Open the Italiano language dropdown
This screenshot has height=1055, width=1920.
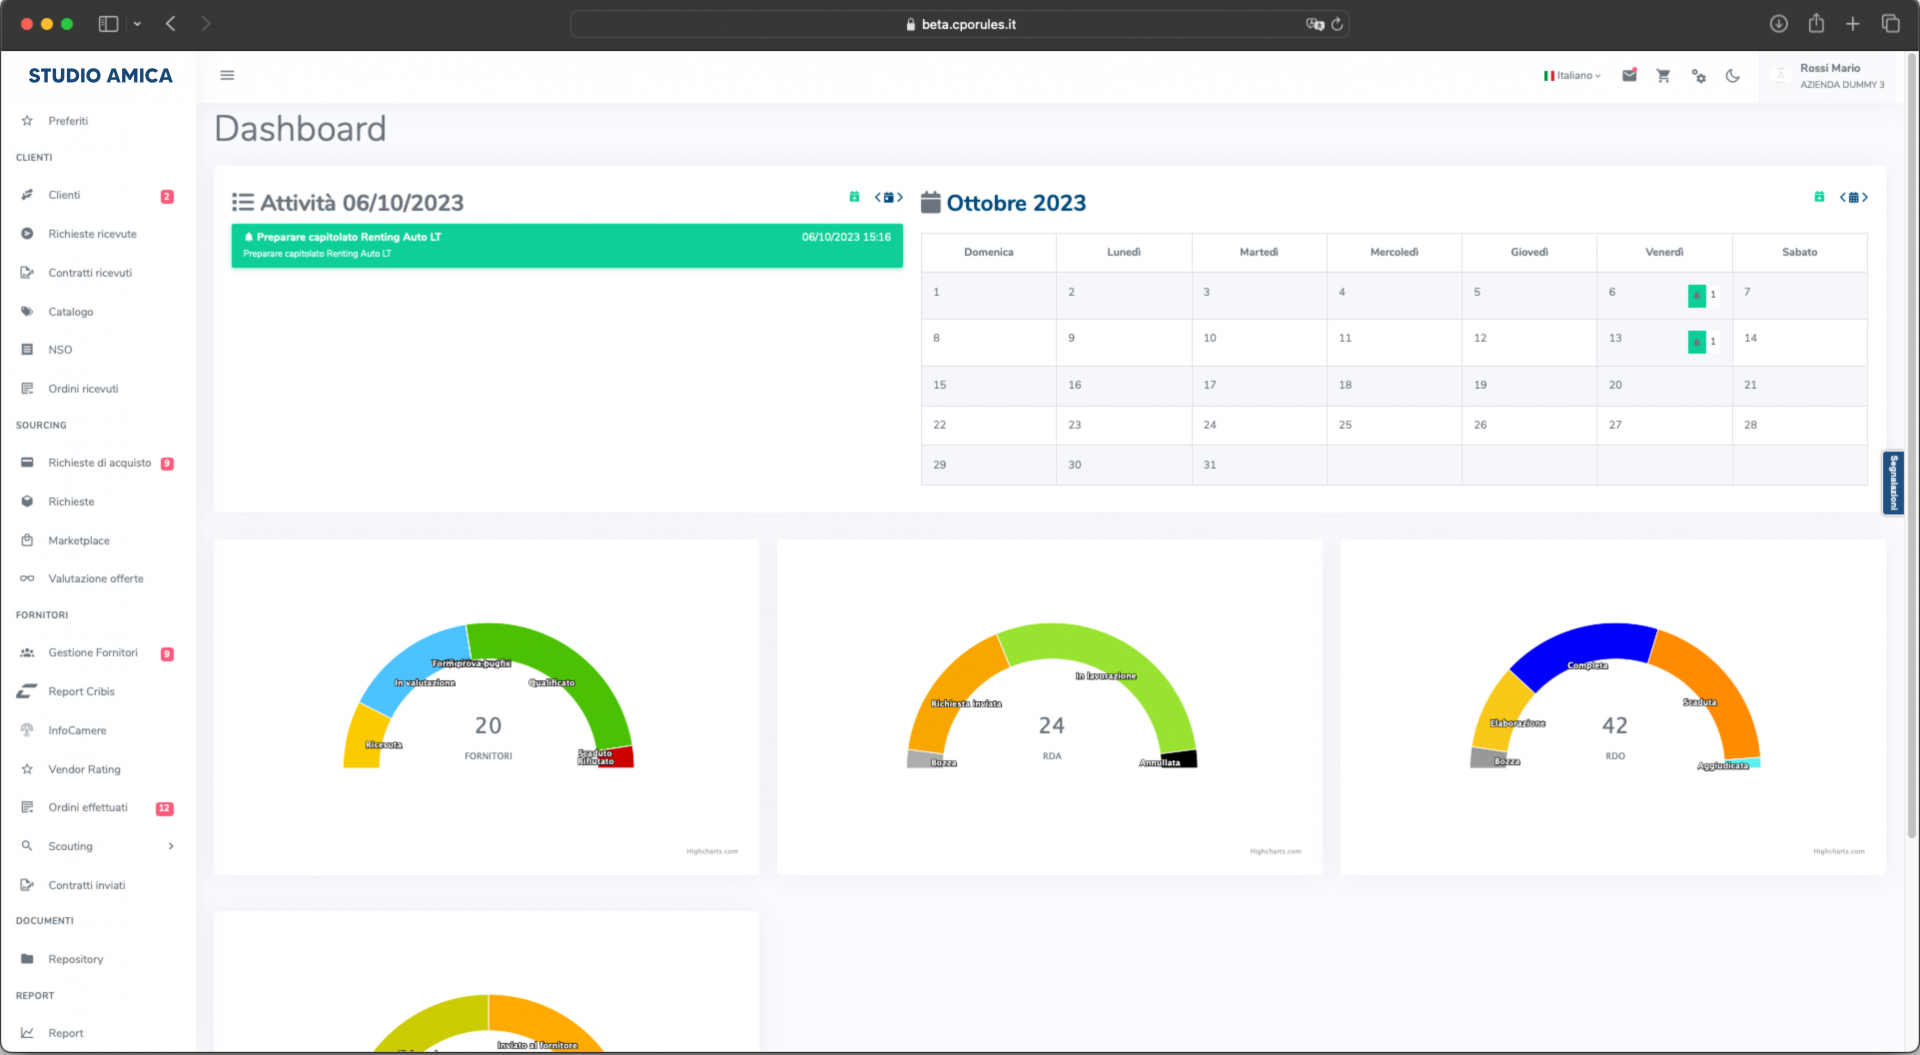[x=1572, y=75]
